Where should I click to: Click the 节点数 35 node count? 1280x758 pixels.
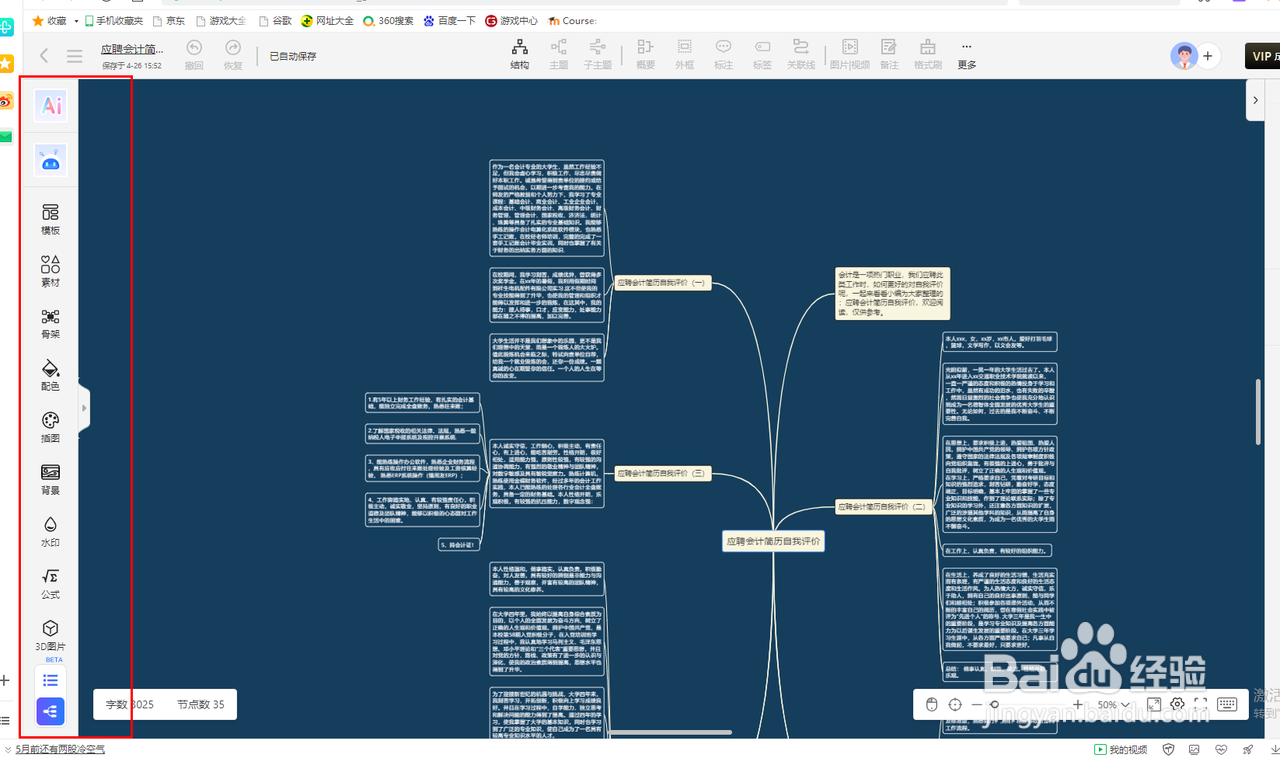(x=201, y=705)
